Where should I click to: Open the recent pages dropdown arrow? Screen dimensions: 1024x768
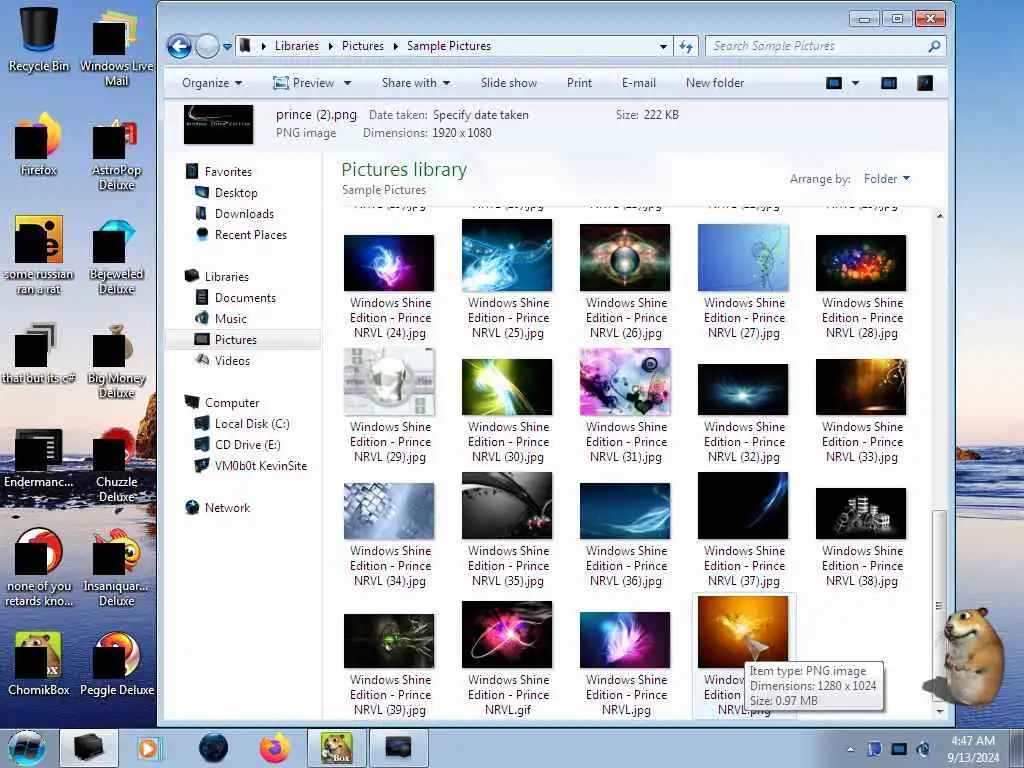tap(227, 47)
